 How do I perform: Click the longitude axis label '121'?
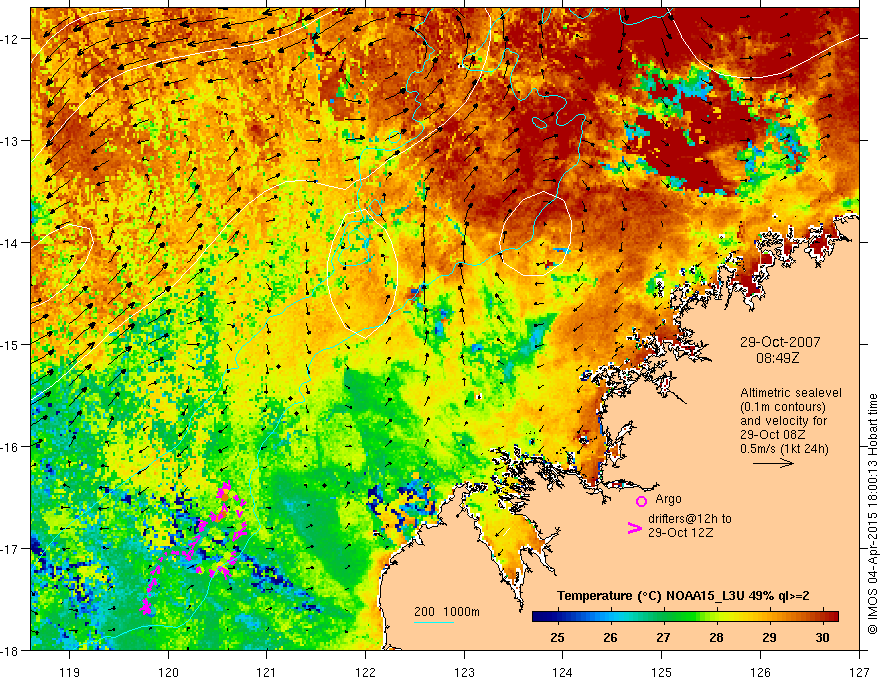[x=267, y=672]
